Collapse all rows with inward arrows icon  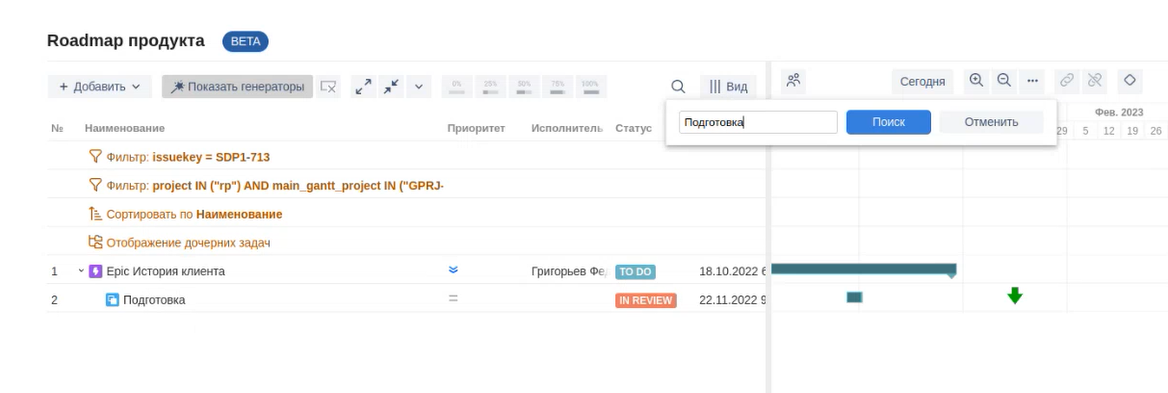click(x=391, y=86)
